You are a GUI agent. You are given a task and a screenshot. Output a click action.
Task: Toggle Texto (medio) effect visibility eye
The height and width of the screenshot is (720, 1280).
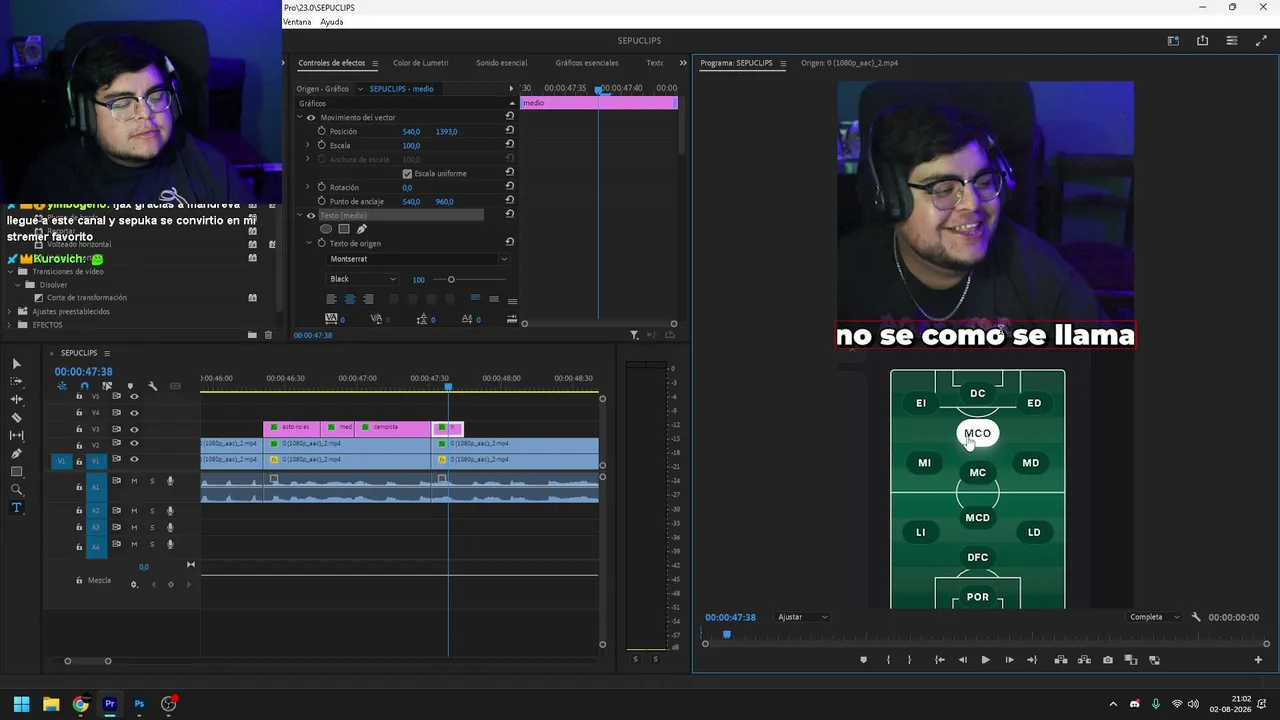click(310, 215)
